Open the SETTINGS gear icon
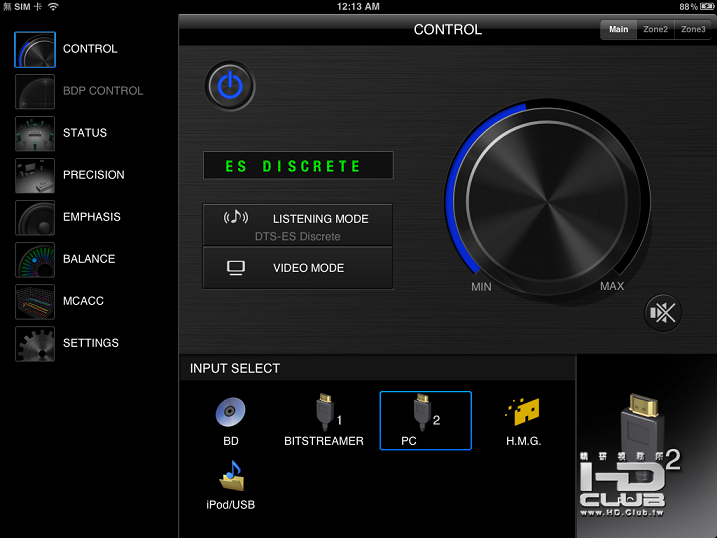This screenshot has height=538, width=717. tap(35, 344)
